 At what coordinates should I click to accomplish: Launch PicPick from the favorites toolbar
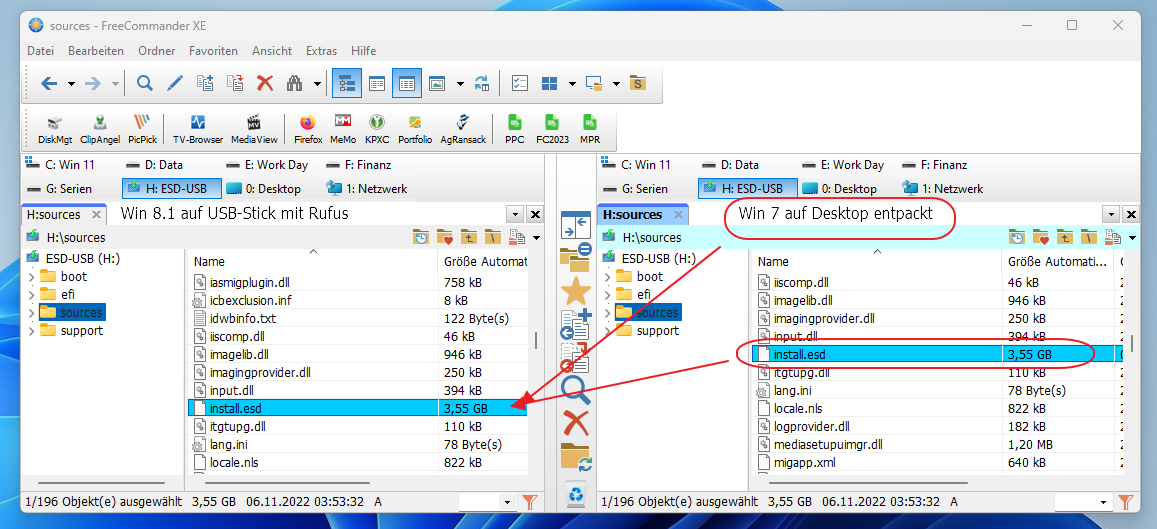(x=142, y=130)
